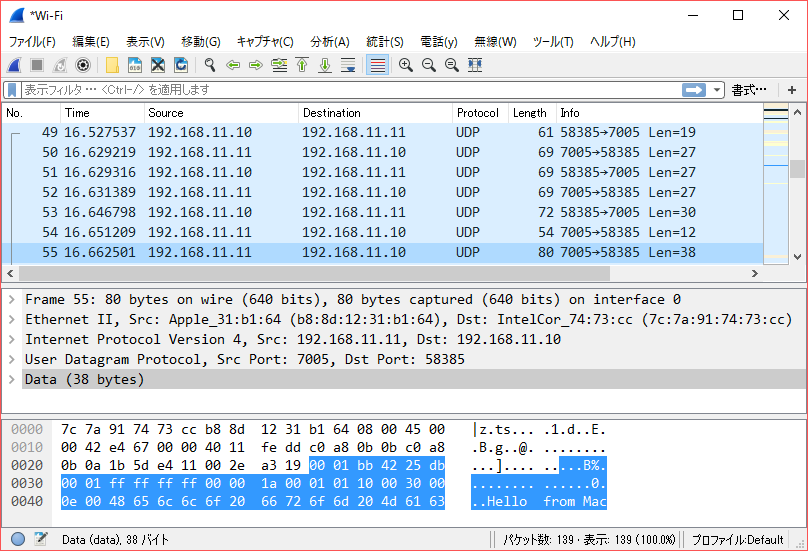Click the save capture file icon
The width and height of the screenshot is (808, 551).
coord(135,65)
